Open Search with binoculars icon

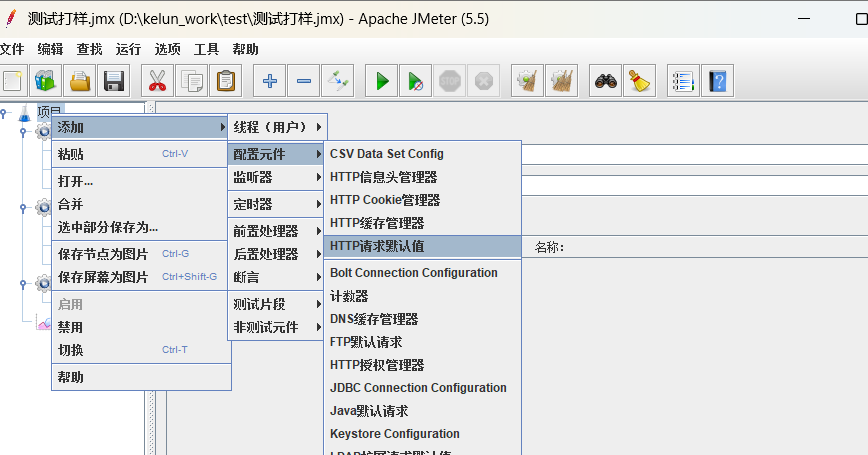click(606, 81)
